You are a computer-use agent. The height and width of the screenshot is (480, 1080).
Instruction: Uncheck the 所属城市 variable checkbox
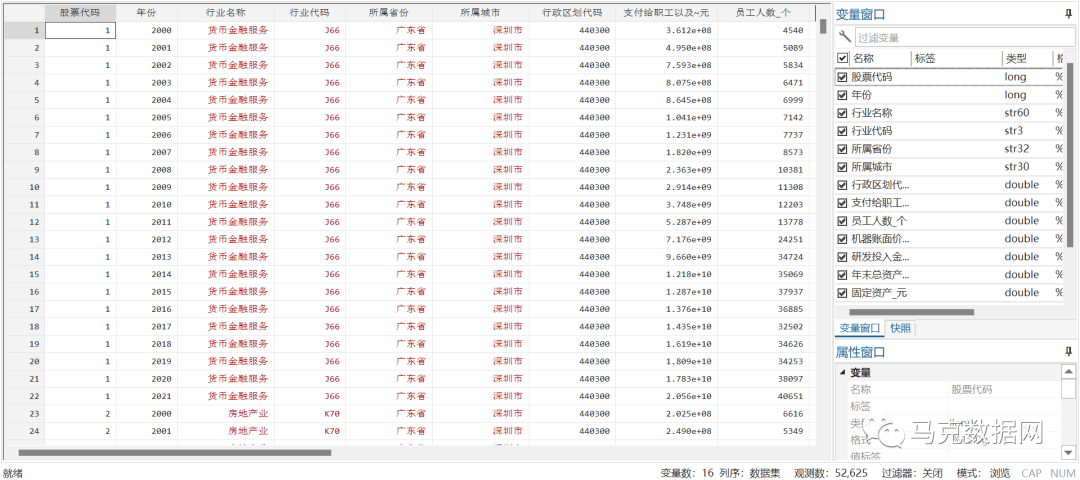[842, 167]
